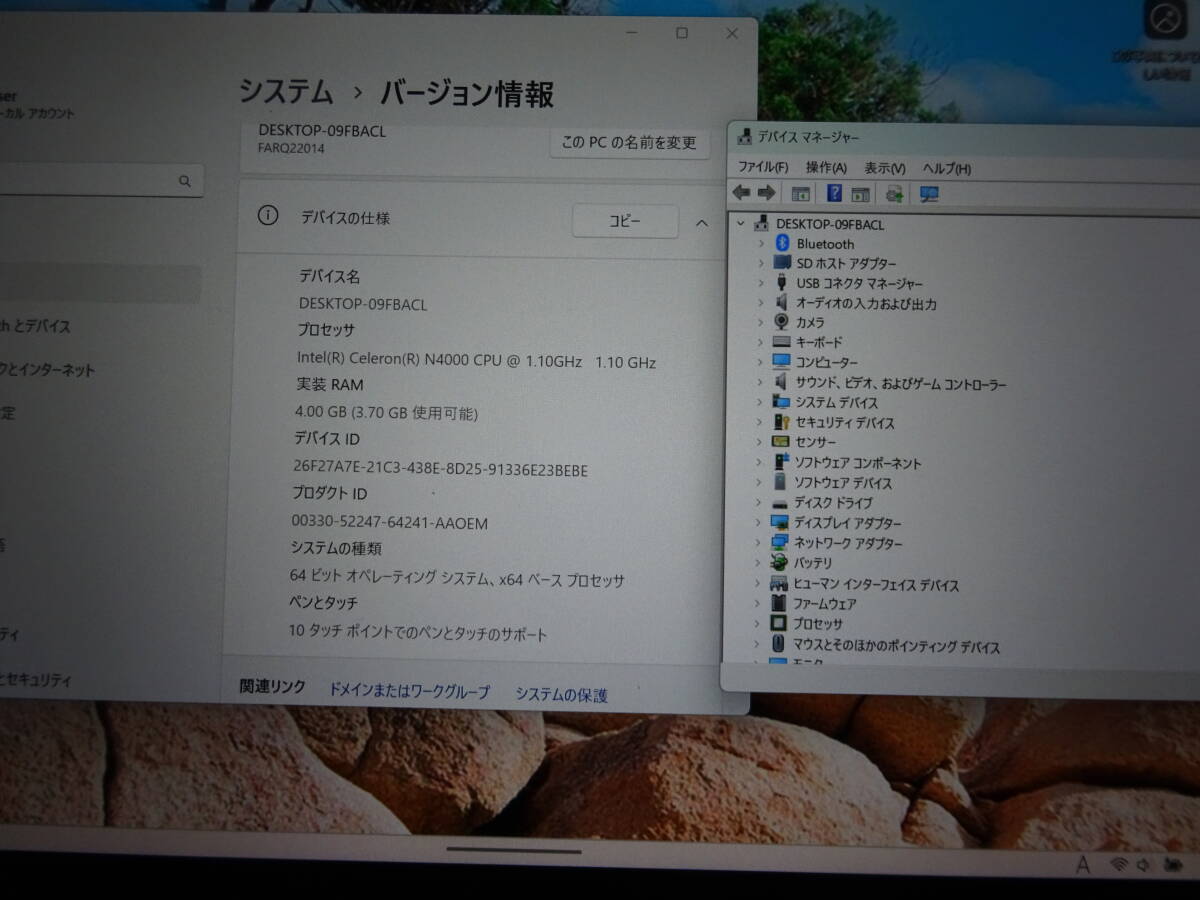The image size is (1200, 900).
Task: Open the Wi-Fi icon in the taskbar
Action: (x=1117, y=864)
